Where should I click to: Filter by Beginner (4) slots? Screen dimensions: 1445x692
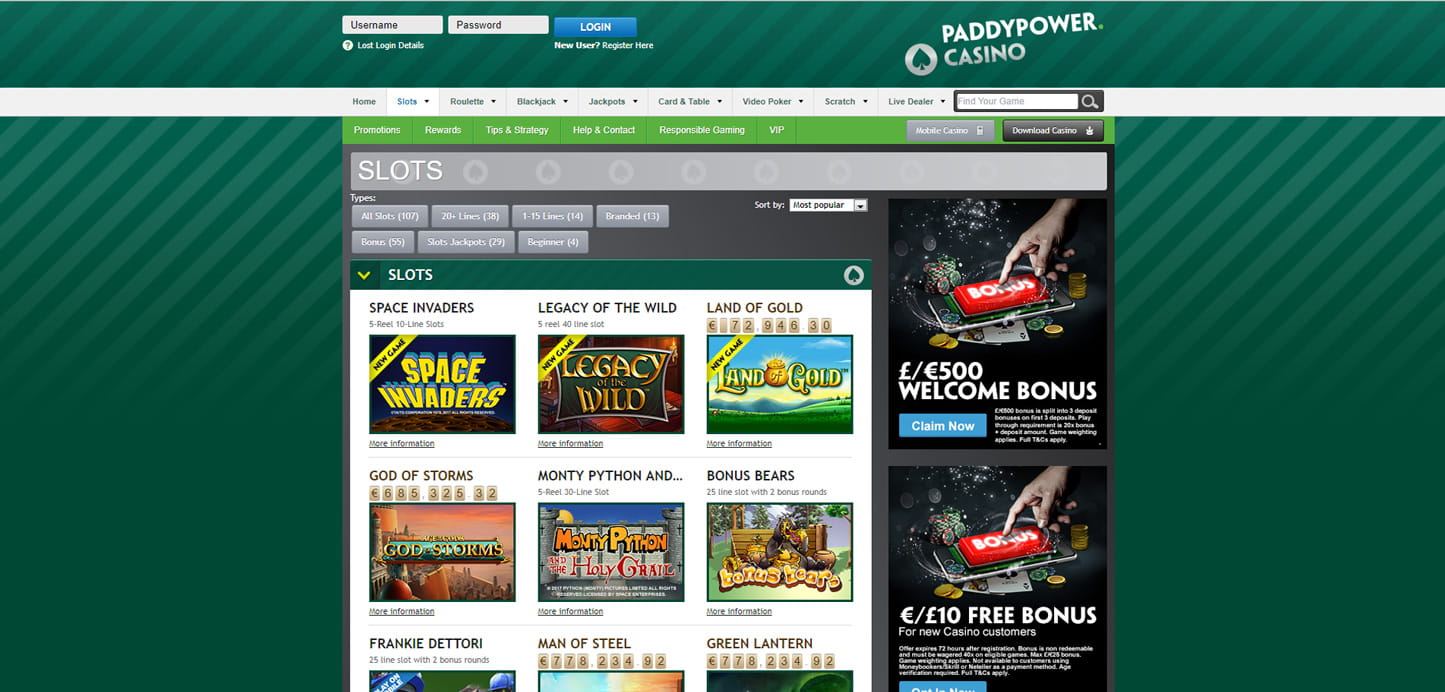click(x=553, y=242)
